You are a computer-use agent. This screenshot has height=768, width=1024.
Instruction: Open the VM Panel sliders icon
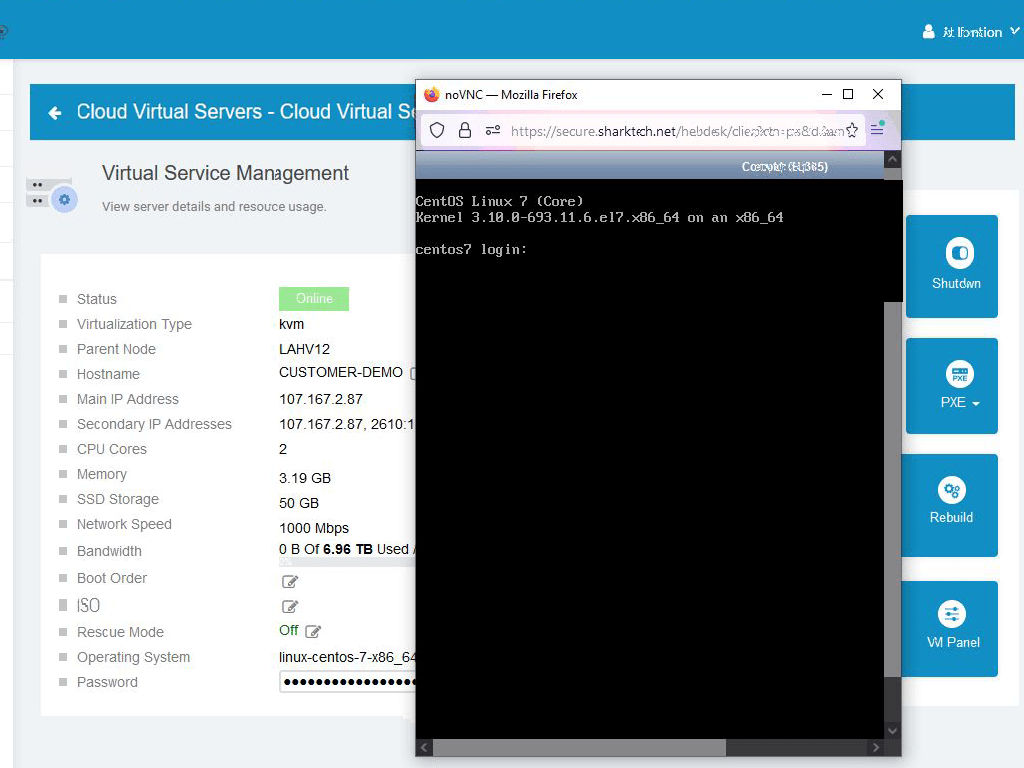coord(952,614)
